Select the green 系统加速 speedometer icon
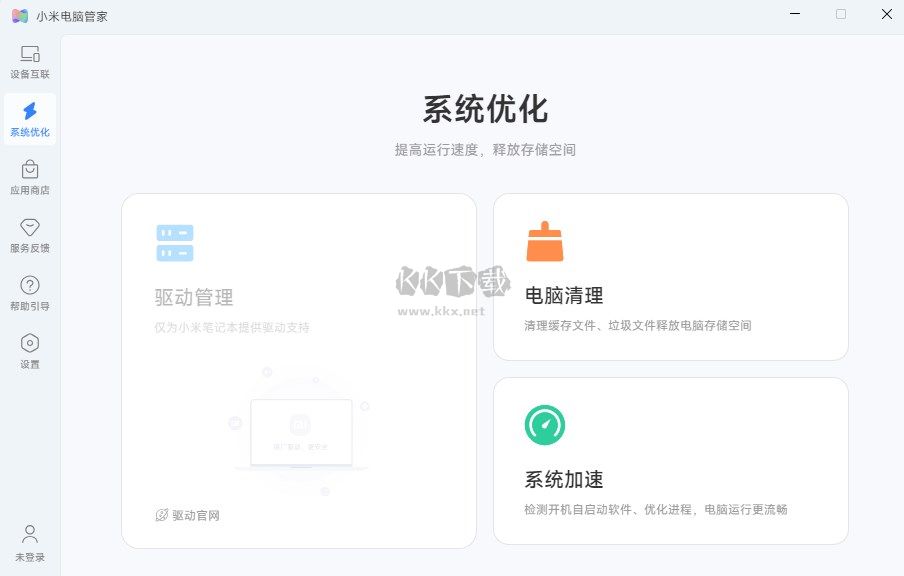This screenshot has height=576, width=904. [544, 424]
